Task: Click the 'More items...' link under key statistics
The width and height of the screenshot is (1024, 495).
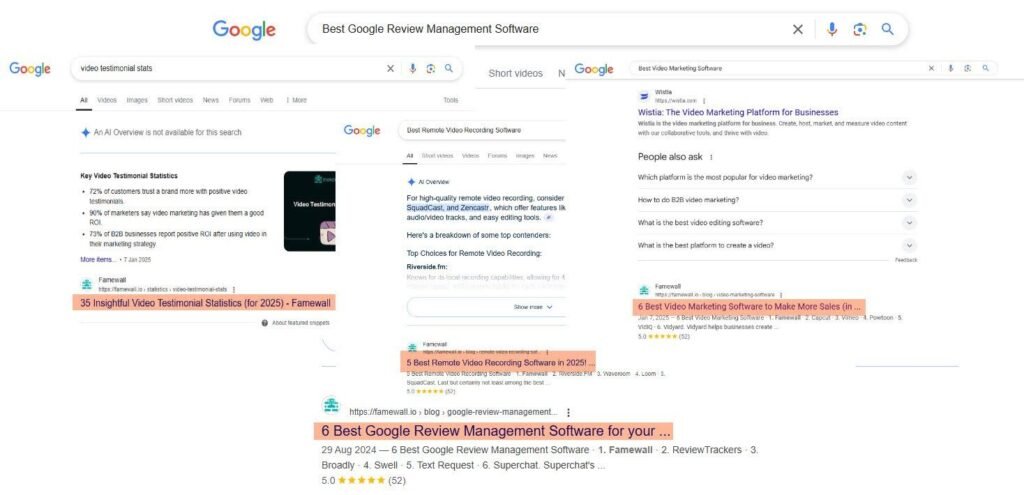Action: [x=98, y=259]
